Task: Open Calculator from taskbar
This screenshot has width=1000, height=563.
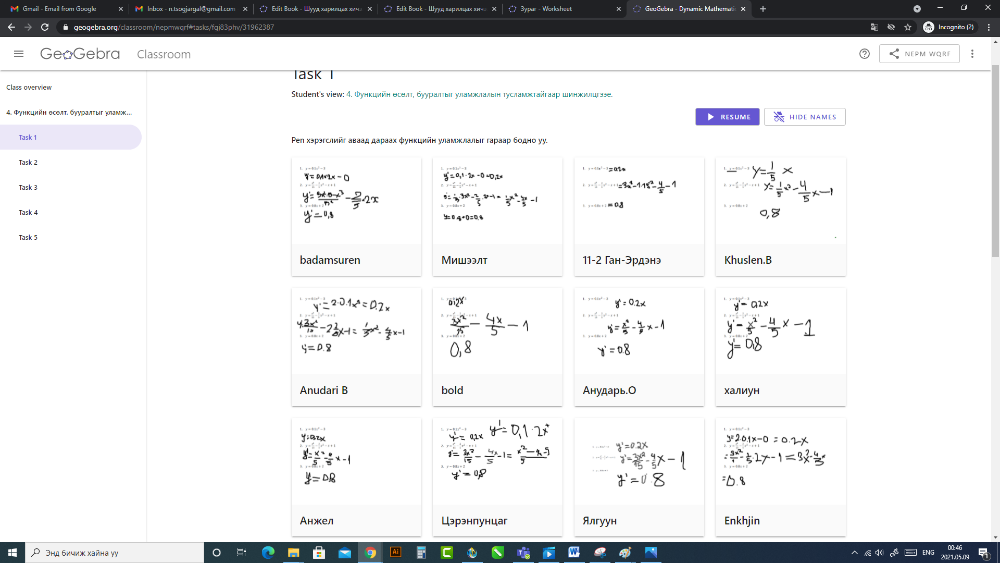Action: click(x=421, y=552)
